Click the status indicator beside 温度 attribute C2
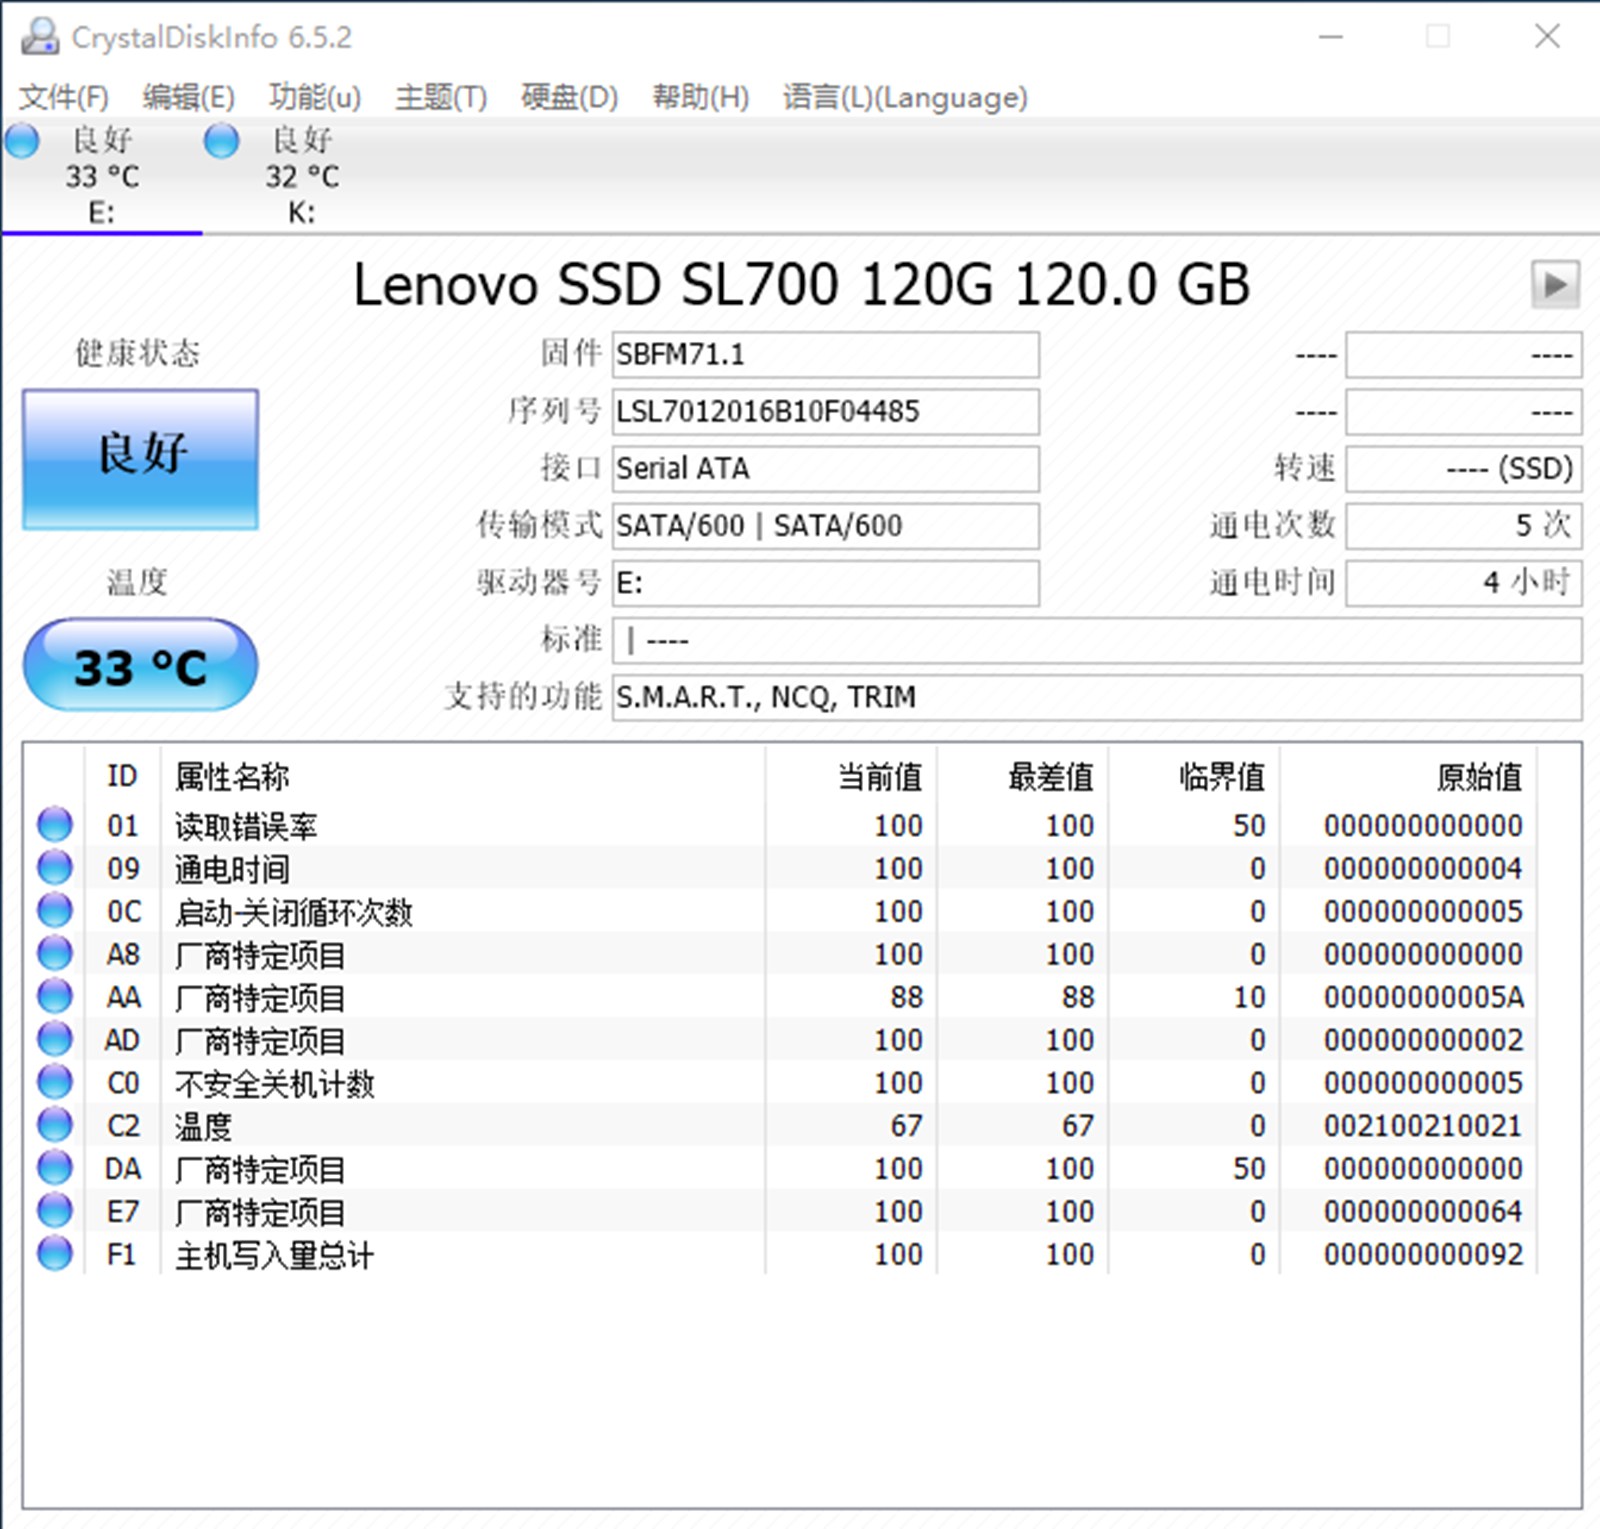Image resolution: width=1600 pixels, height=1529 pixels. tap(55, 1125)
